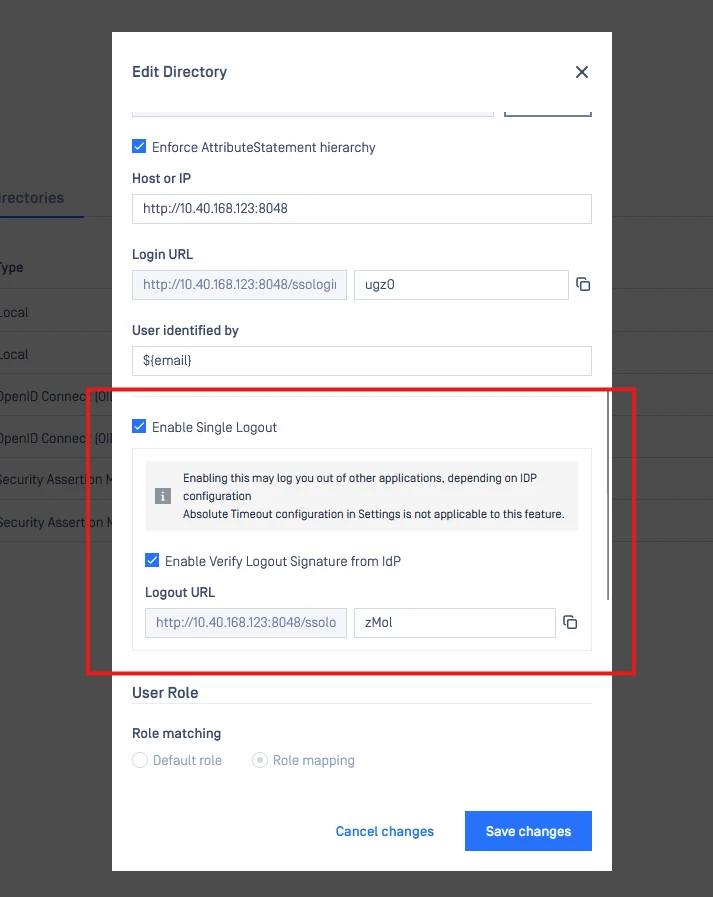Click the Save changes button
The height and width of the screenshot is (897, 713).
528,831
